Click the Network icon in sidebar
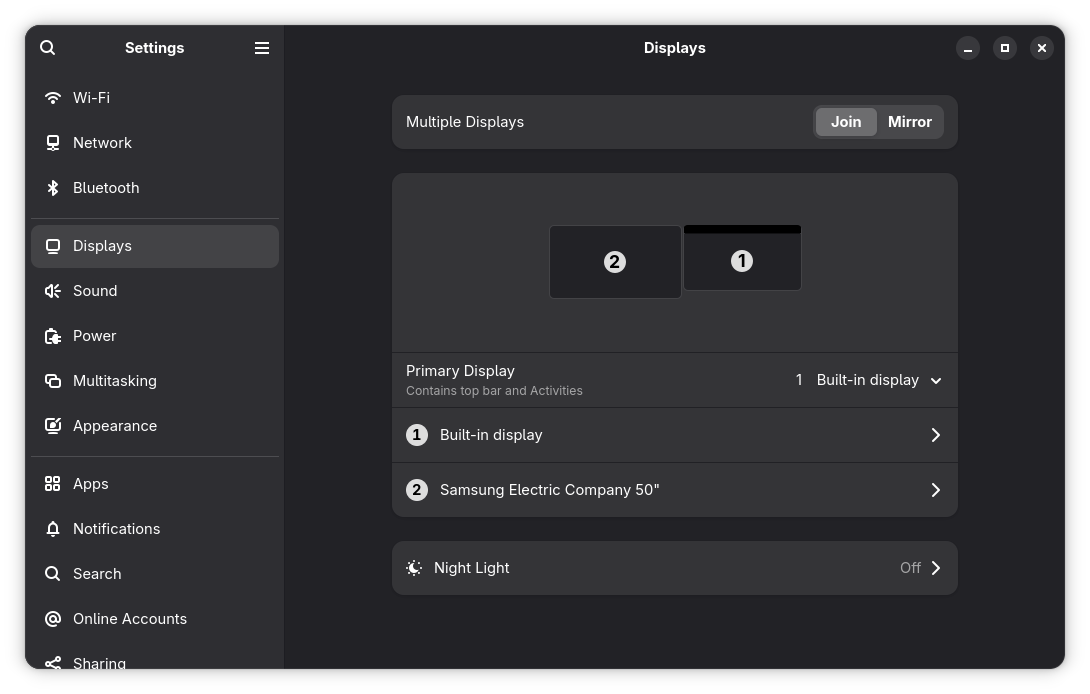Viewport: 1090px width, 694px height. tap(53, 143)
